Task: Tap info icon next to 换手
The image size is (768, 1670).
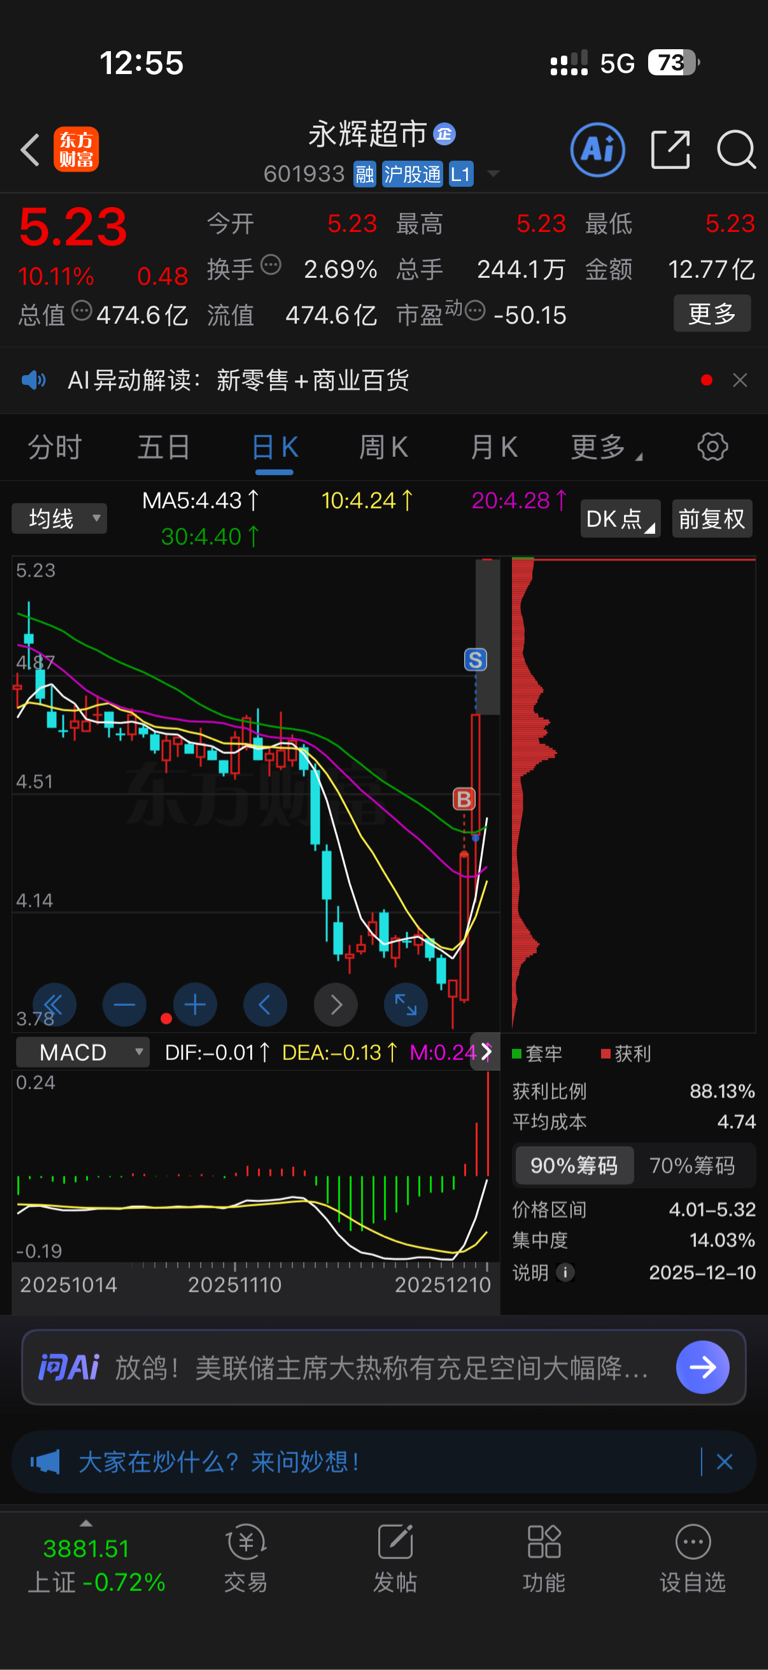Action: click(271, 265)
